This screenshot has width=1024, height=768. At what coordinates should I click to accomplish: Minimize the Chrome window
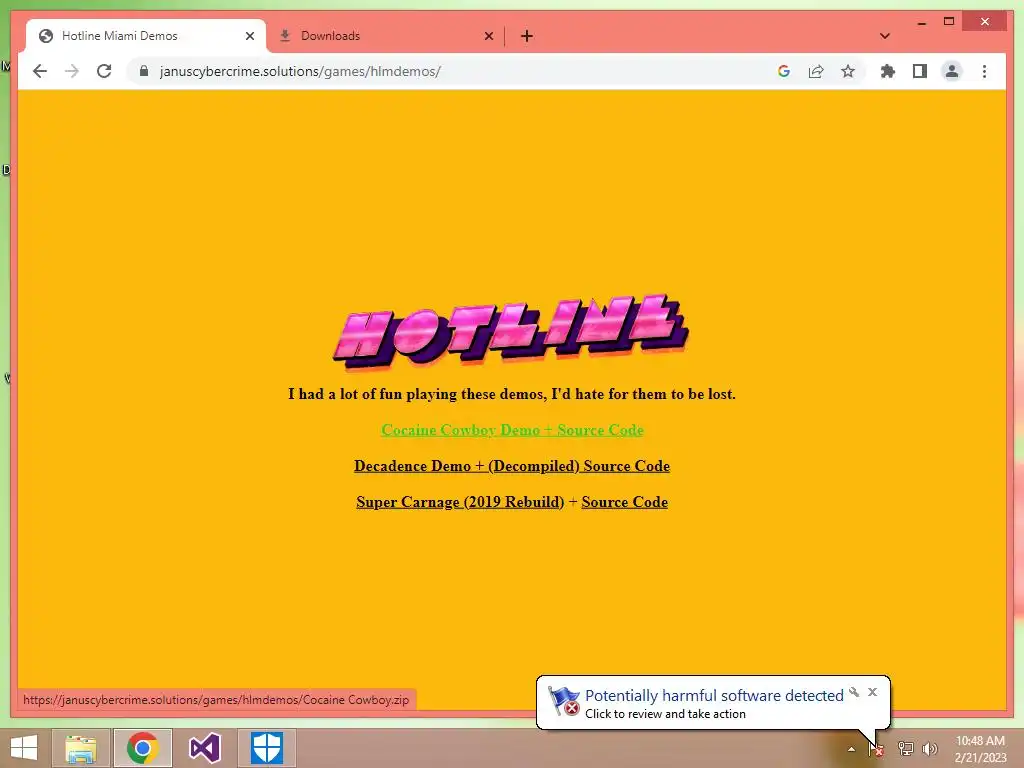pyautogui.click(x=921, y=22)
